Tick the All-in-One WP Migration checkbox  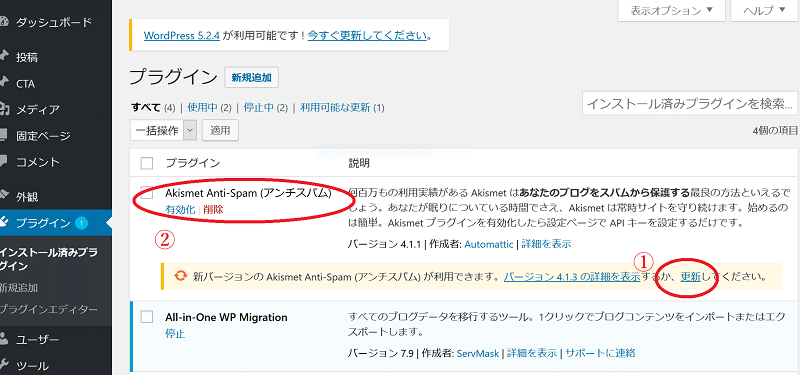click(147, 317)
